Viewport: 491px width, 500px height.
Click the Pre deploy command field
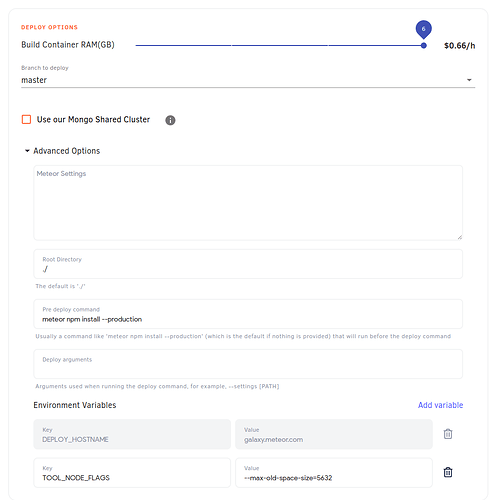248,314
